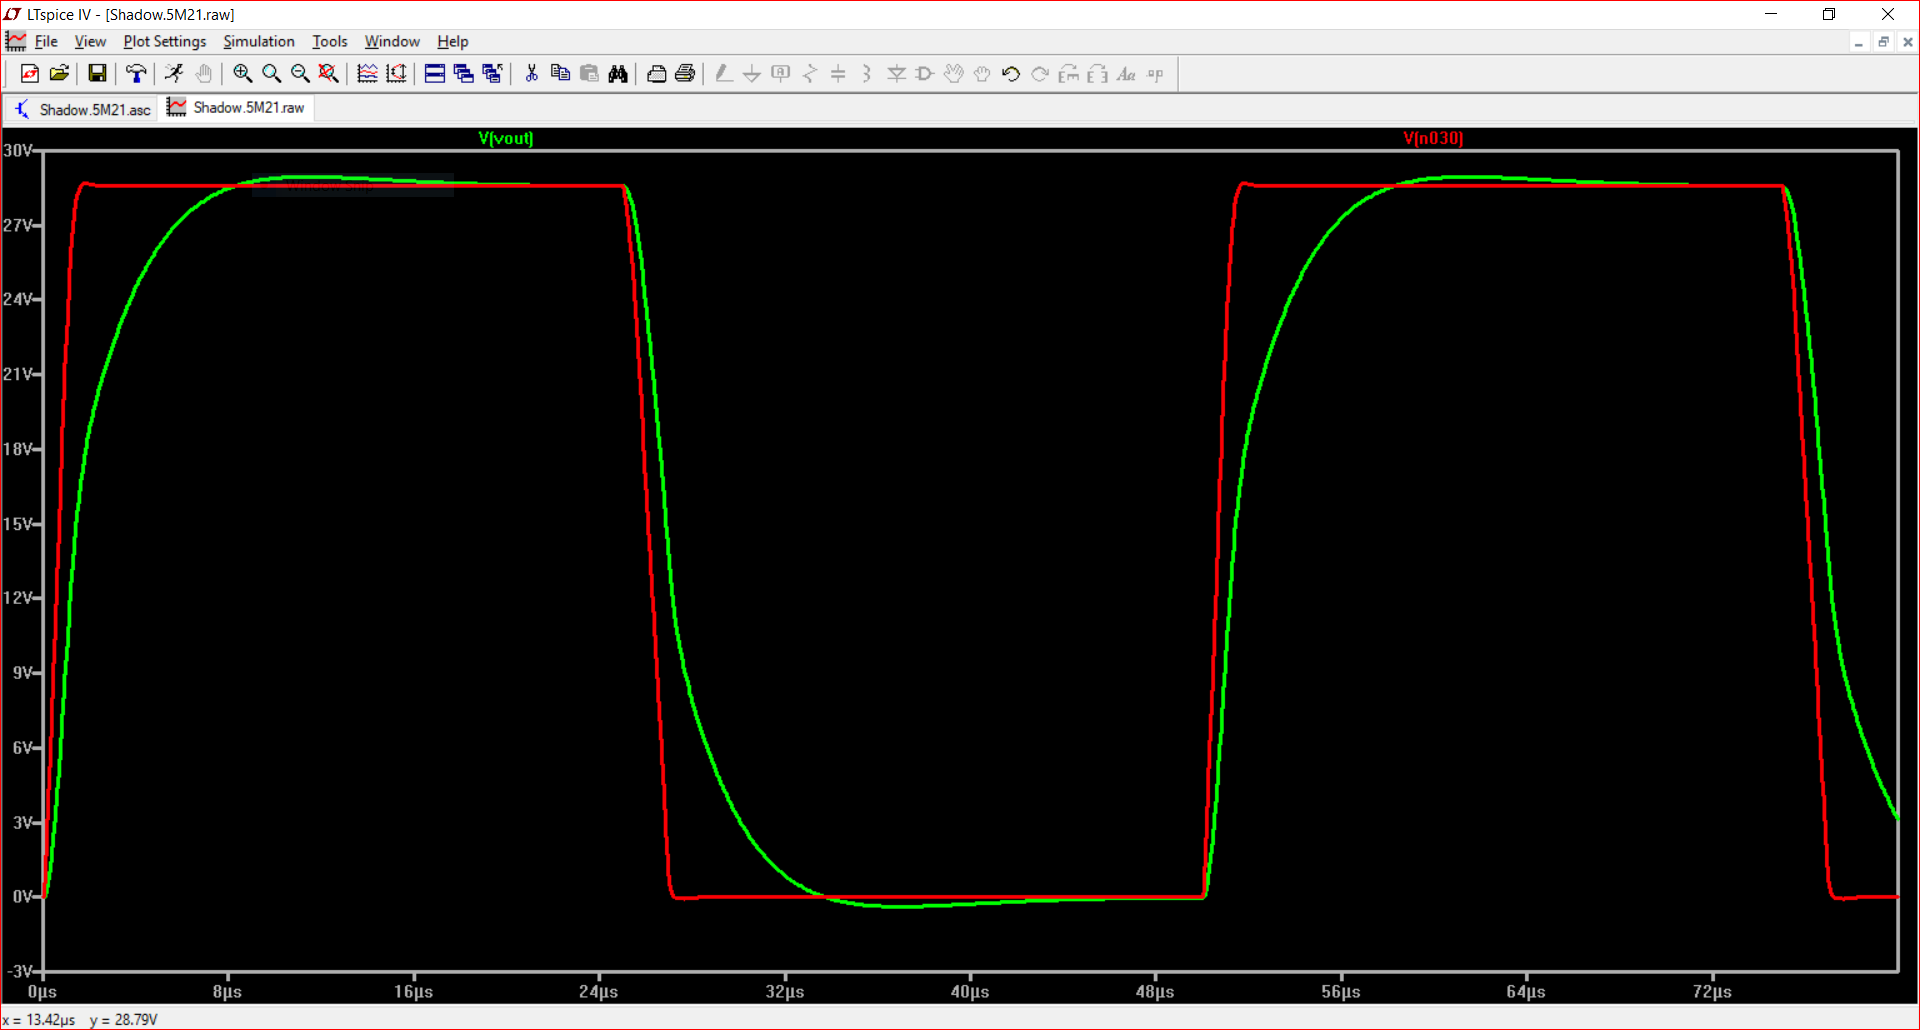Image resolution: width=1920 pixels, height=1030 pixels.
Task: Click the Close All Windows icon
Action: 492,73
